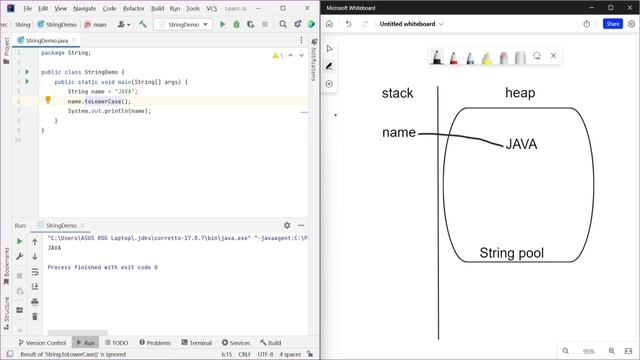The image size is (640, 360).
Task: Go to next highlighted error arrow
Action: click(301, 55)
